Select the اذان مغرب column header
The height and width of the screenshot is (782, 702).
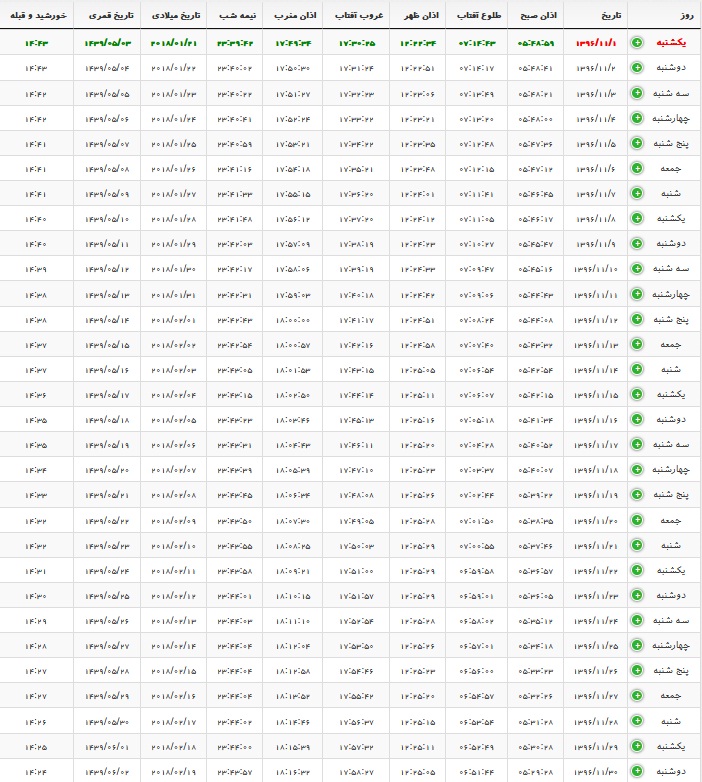tap(295, 15)
